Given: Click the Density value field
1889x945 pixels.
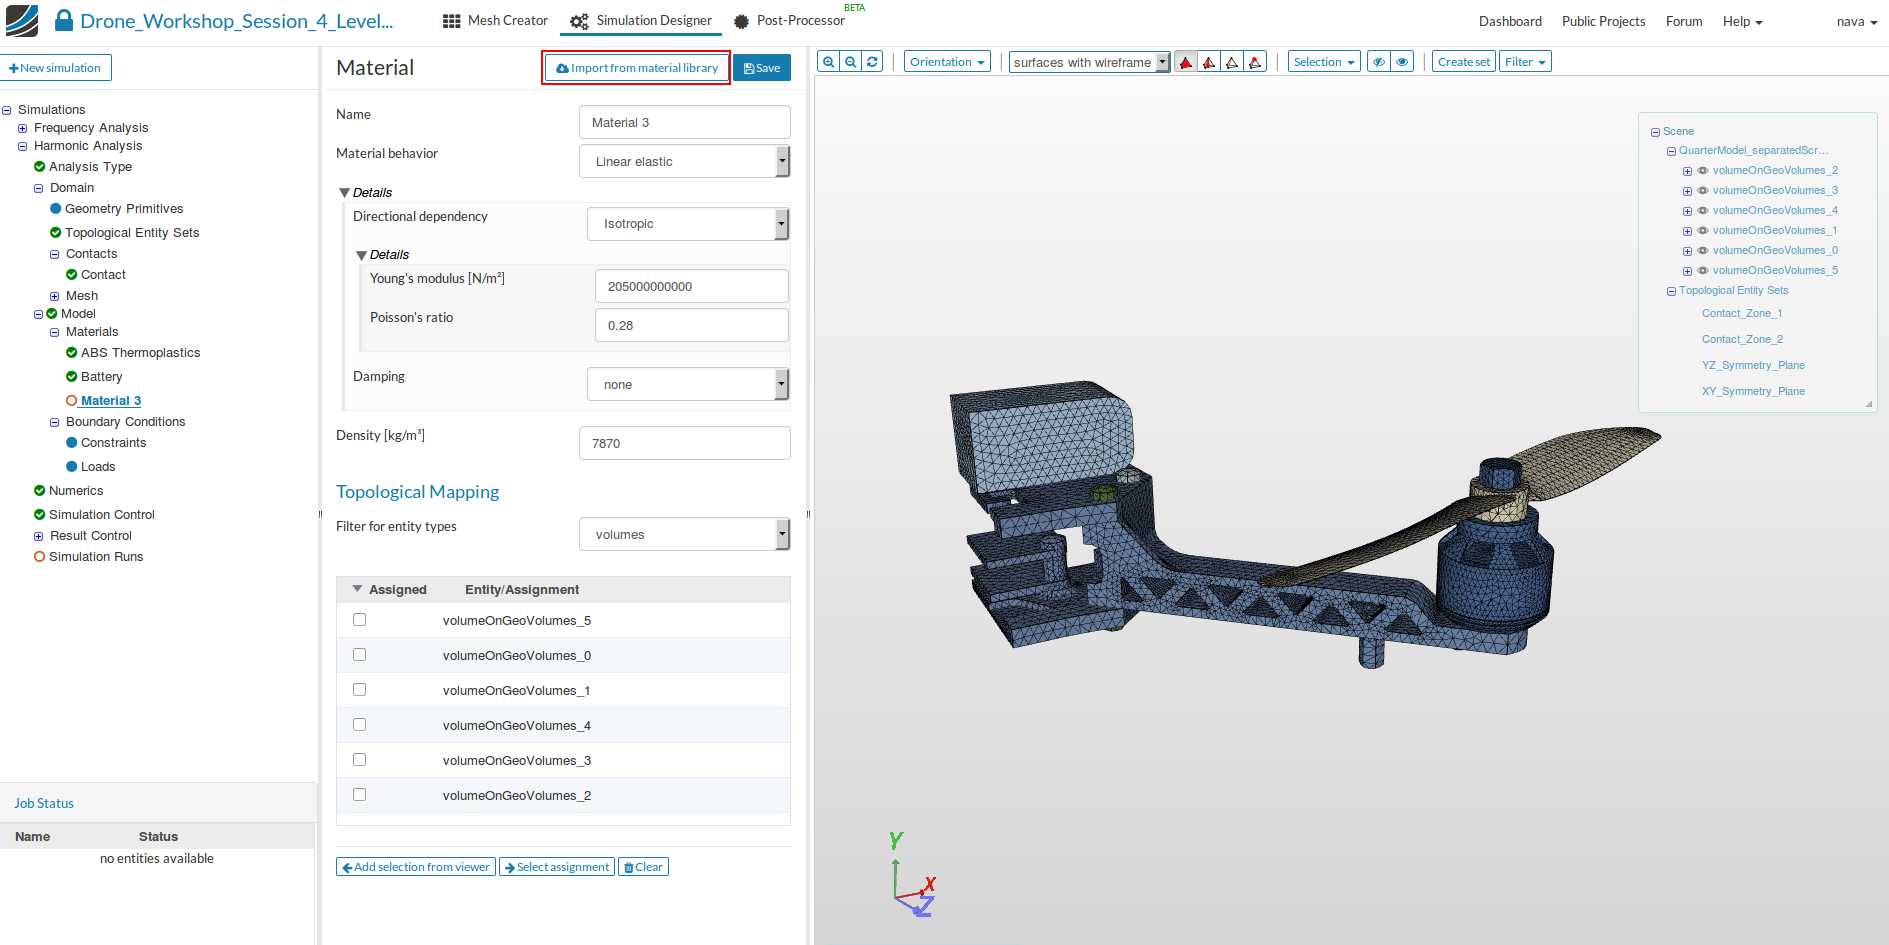Looking at the screenshot, I should (x=685, y=444).
